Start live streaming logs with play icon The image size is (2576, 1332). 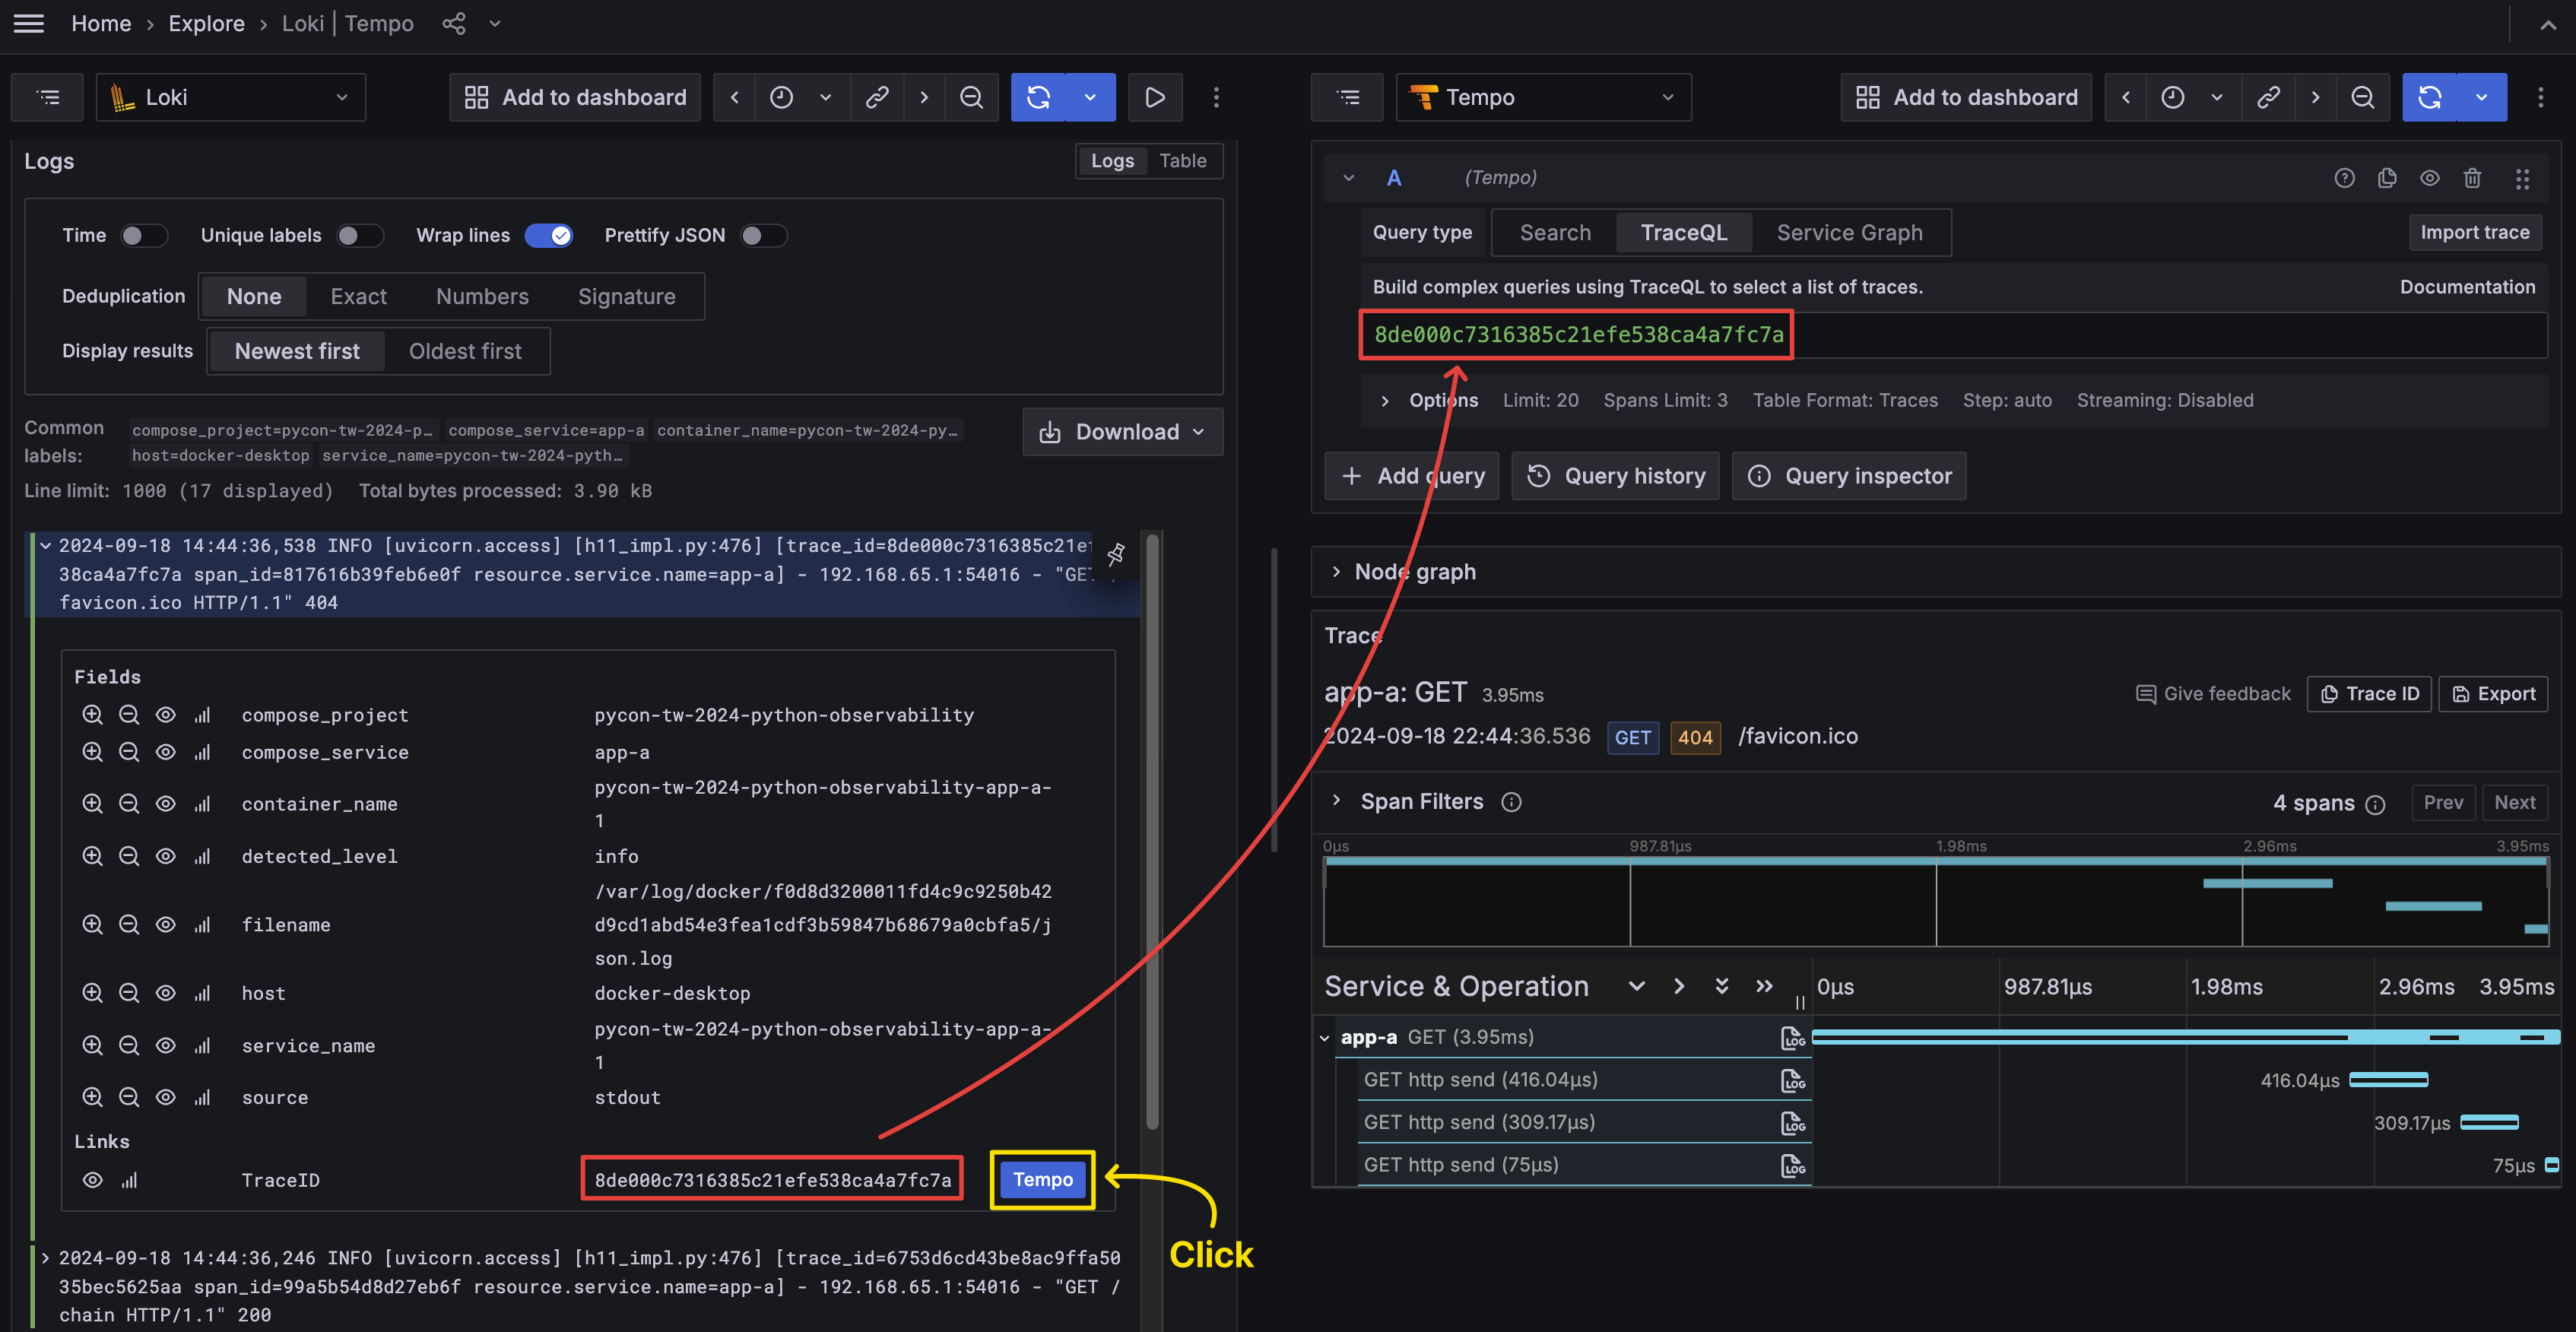click(x=1155, y=97)
